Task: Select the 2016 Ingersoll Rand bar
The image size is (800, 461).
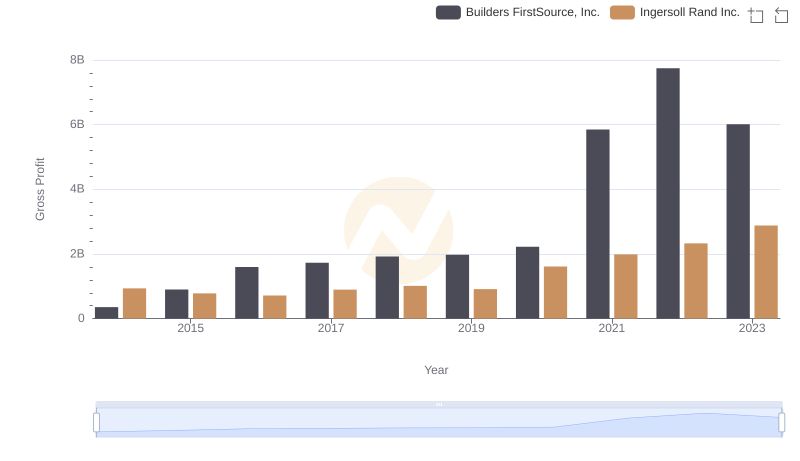Action: (274, 307)
